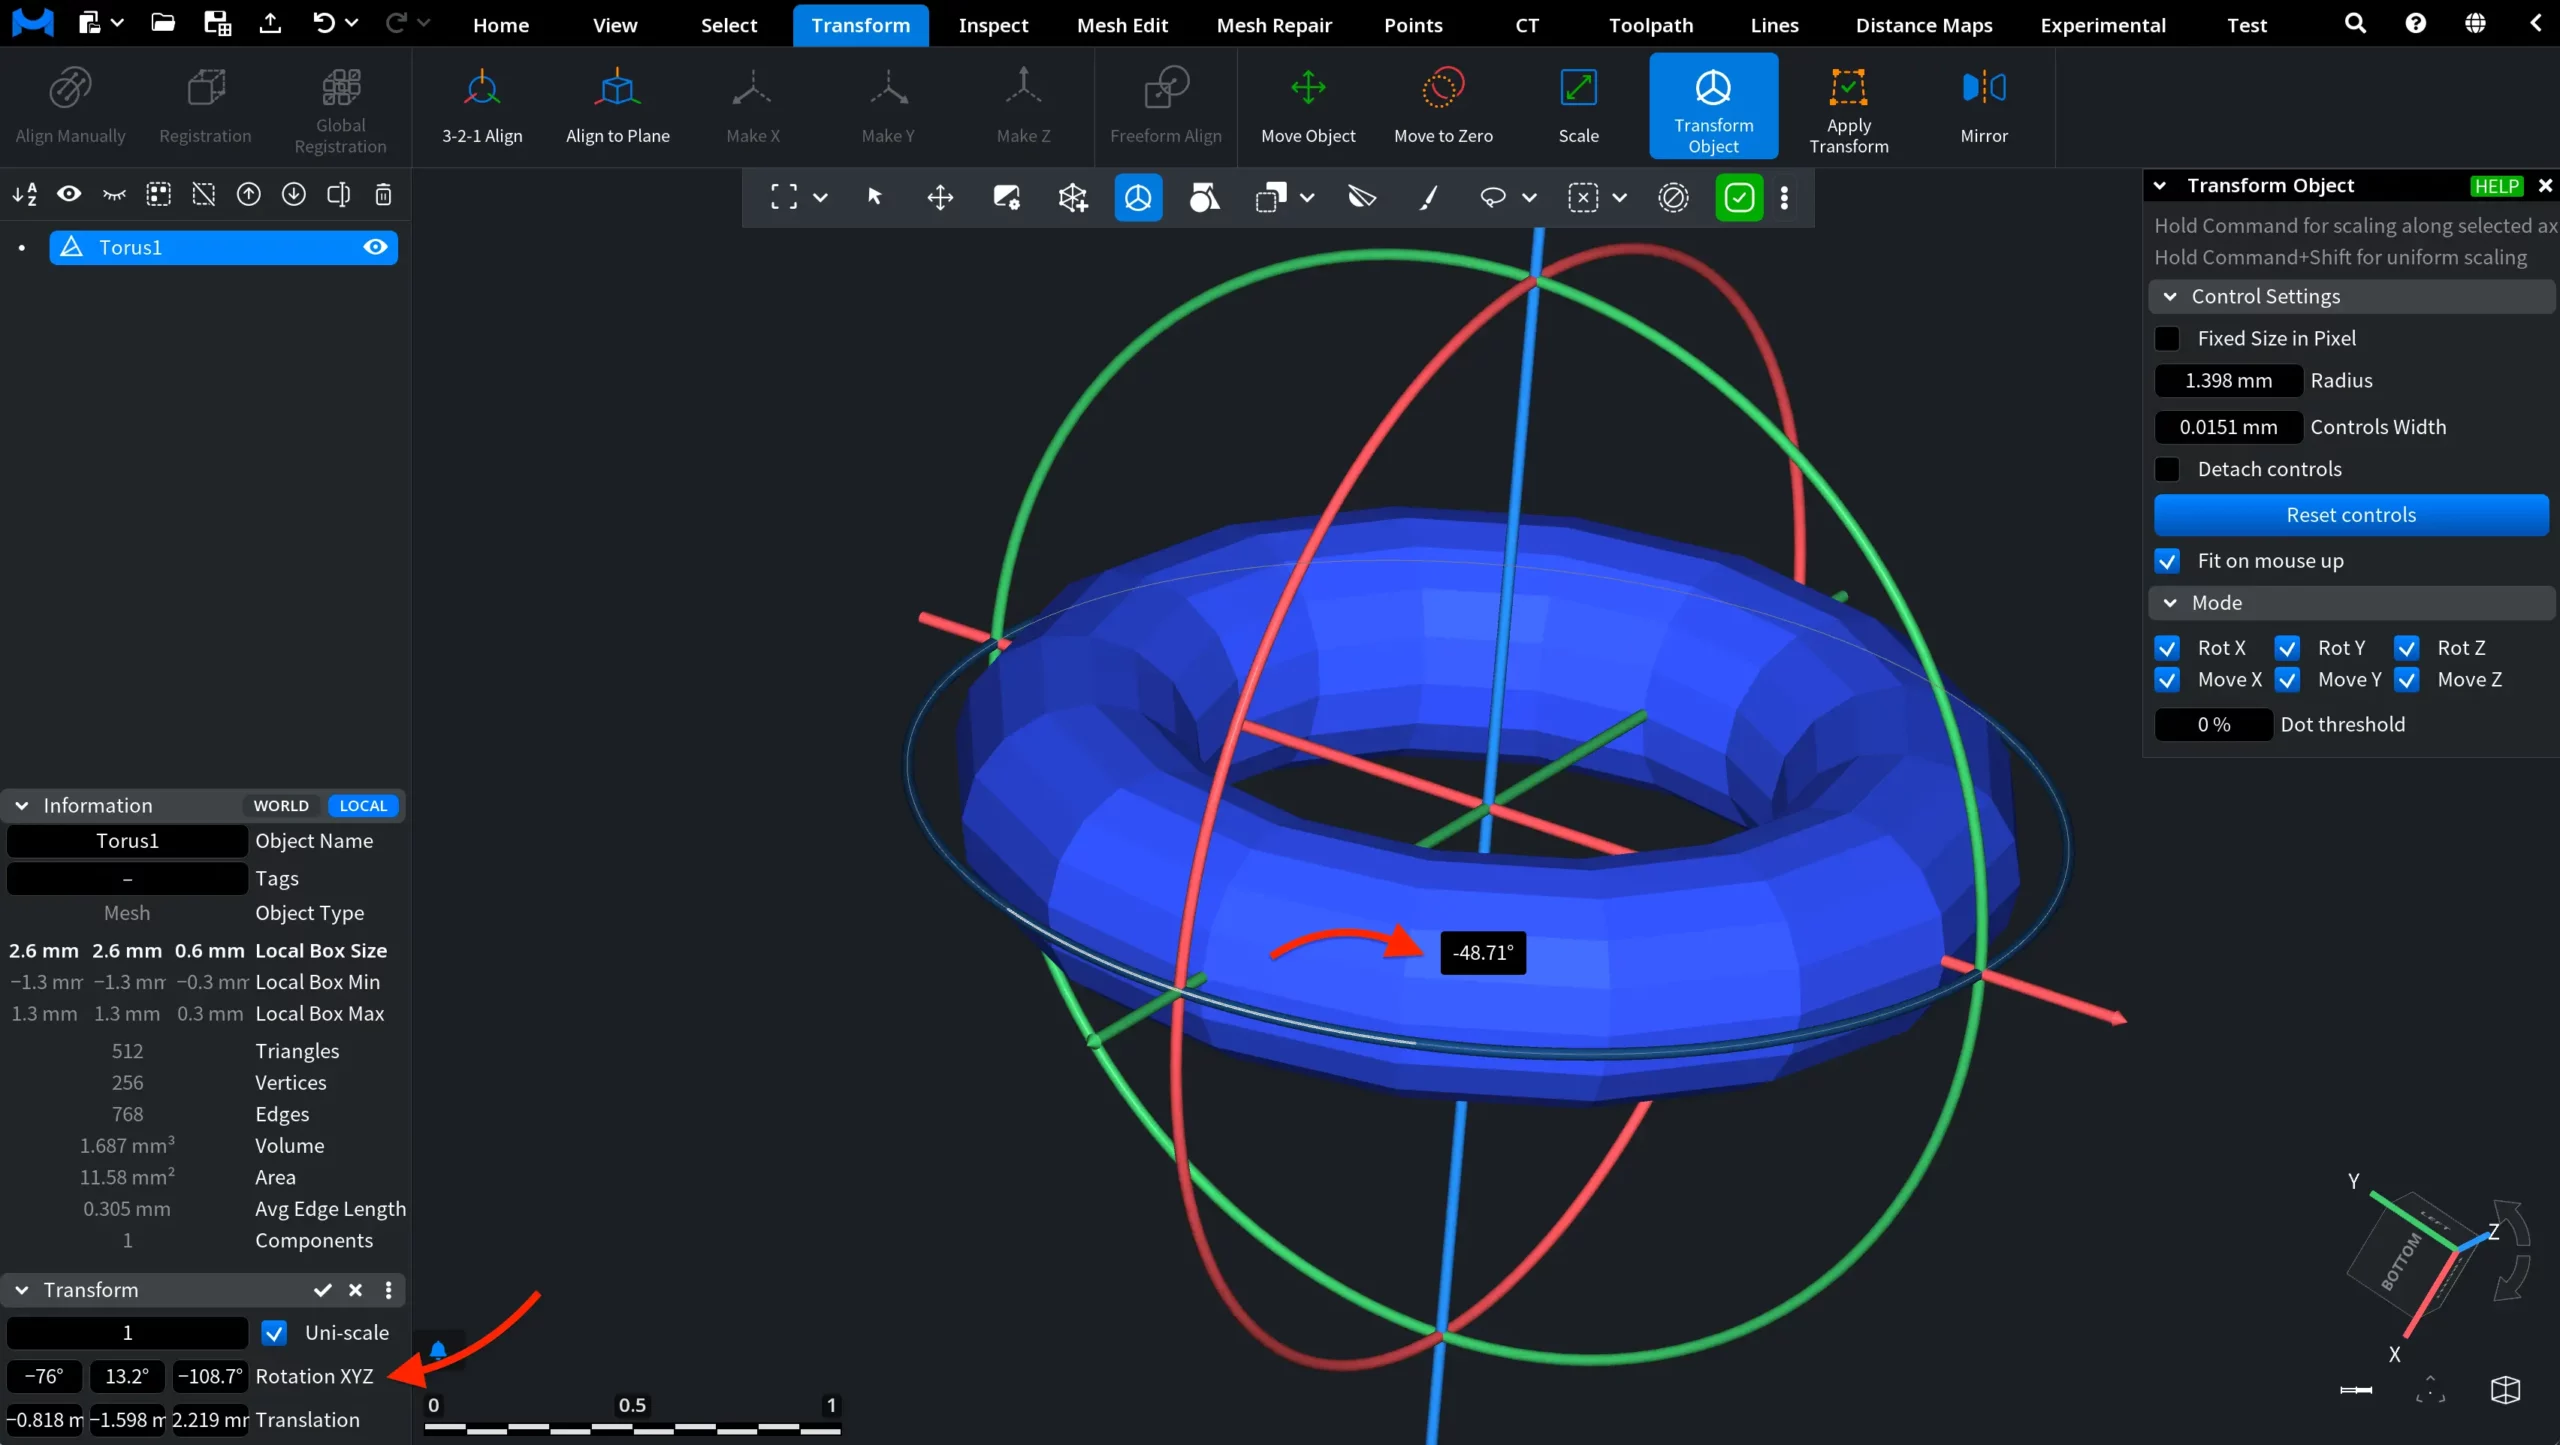Open the search magnifier icon
This screenshot has width=2560, height=1445.
coord(2355,23)
